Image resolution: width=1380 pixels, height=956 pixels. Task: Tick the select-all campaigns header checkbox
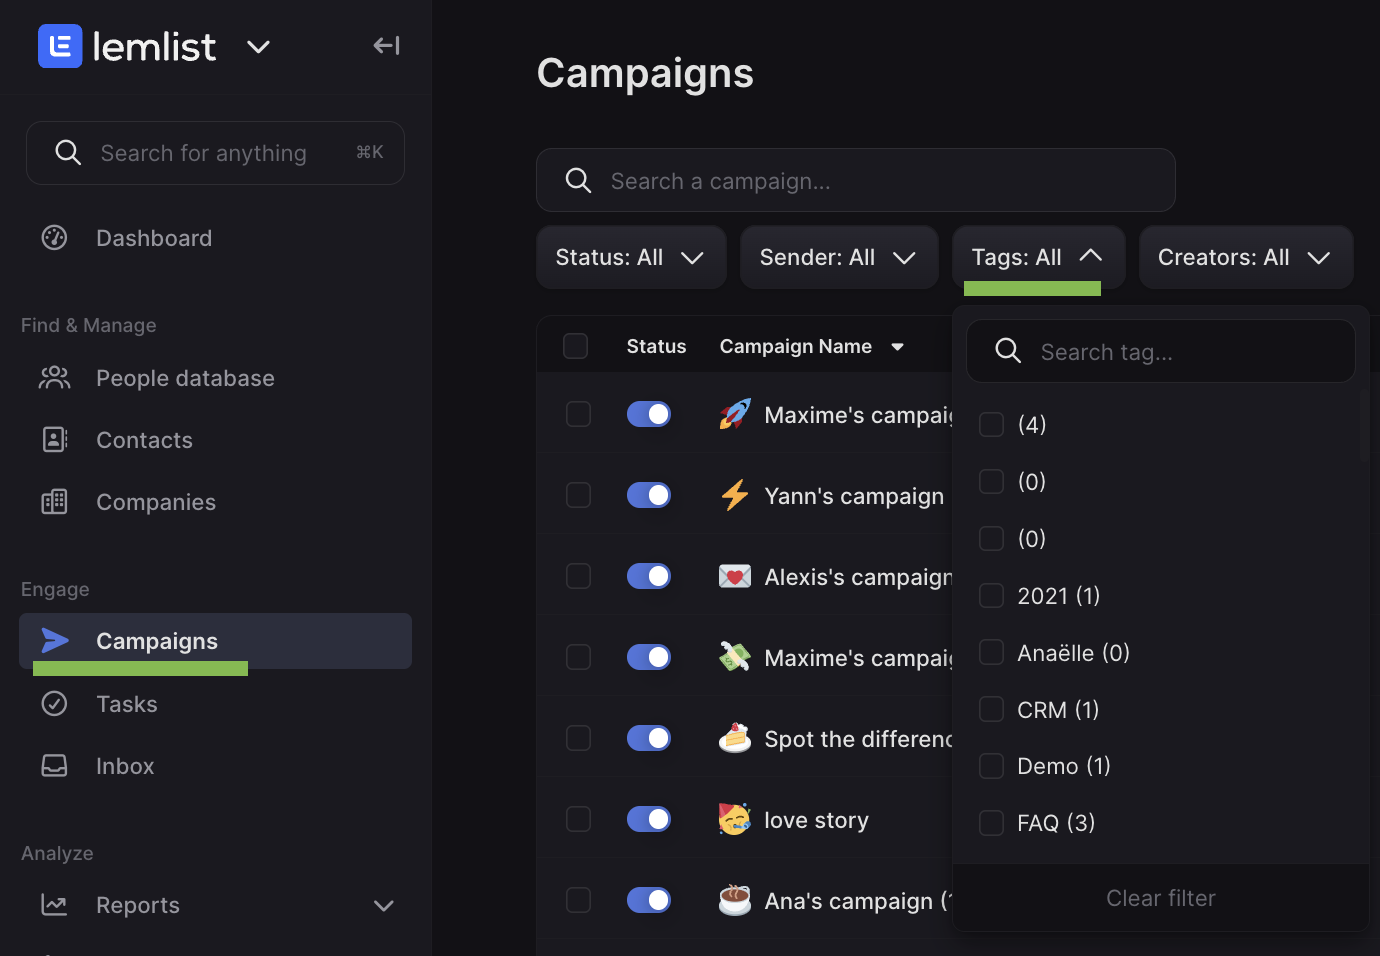[576, 346]
